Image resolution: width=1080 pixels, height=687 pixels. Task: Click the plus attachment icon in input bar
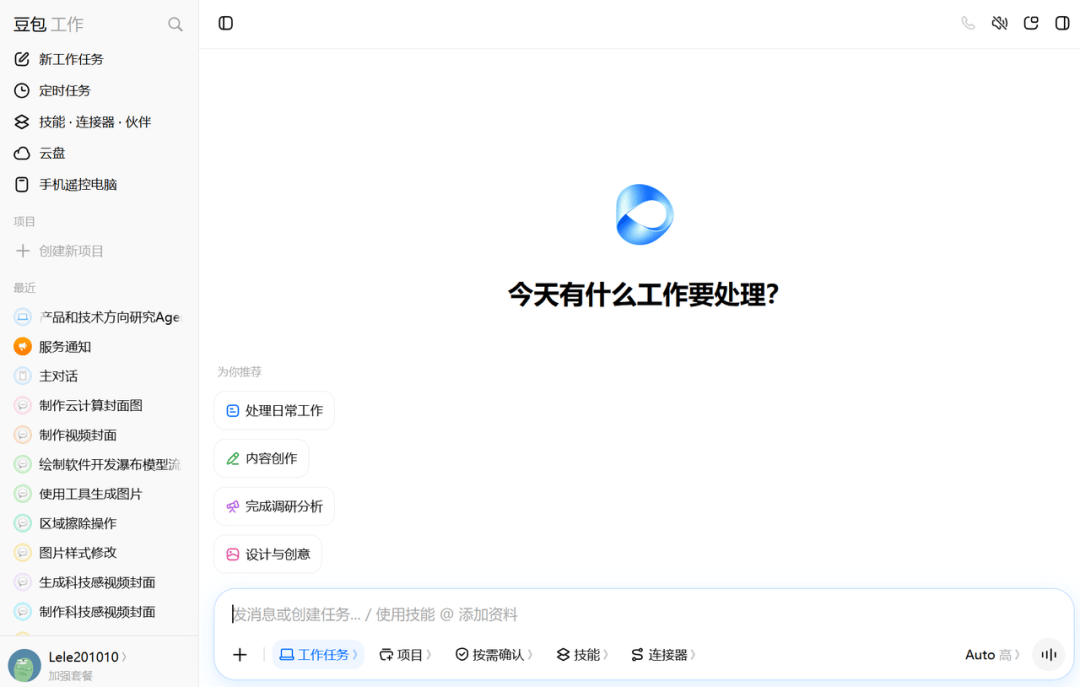point(240,655)
